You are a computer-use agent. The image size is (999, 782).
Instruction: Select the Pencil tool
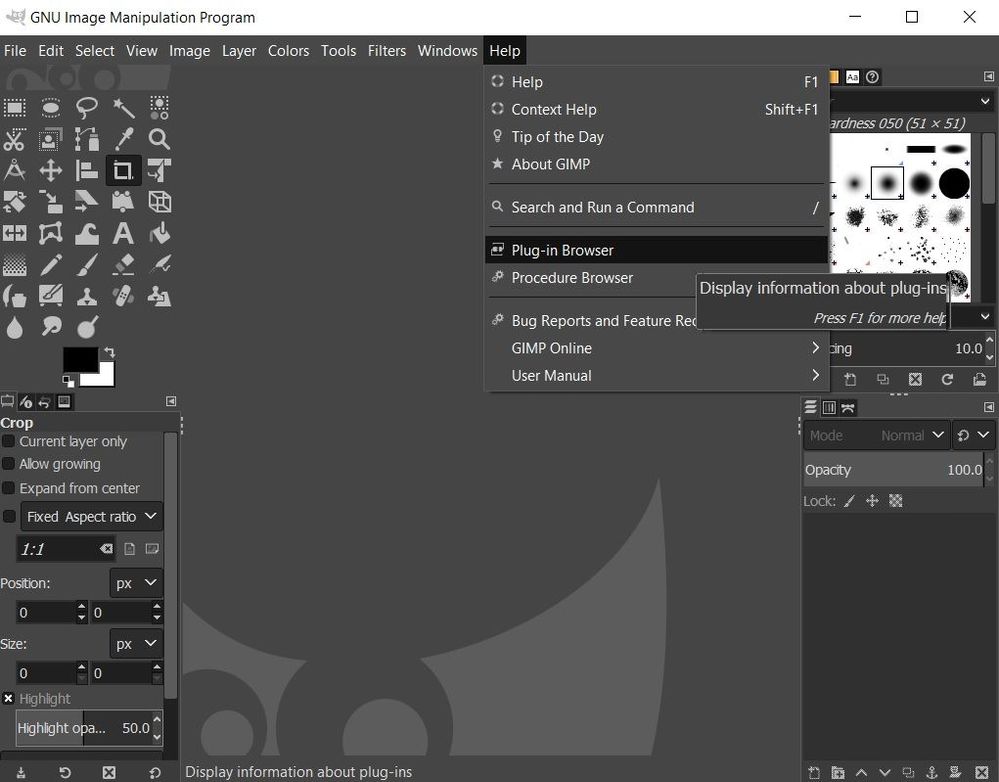(51, 264)
